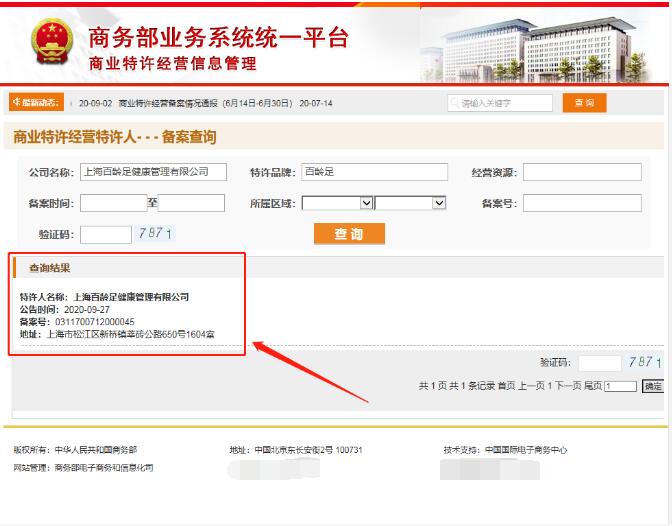The width and height of the screenshot is (672, 526).
Task: Click the 备案号 input field
Action: coord(582,203)
